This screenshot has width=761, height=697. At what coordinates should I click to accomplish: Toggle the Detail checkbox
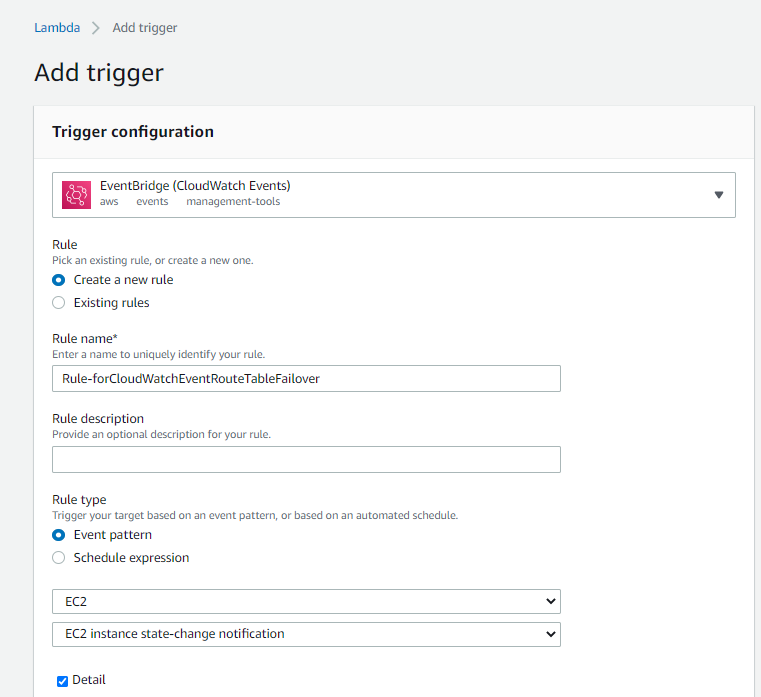click(x=62, y=681)
